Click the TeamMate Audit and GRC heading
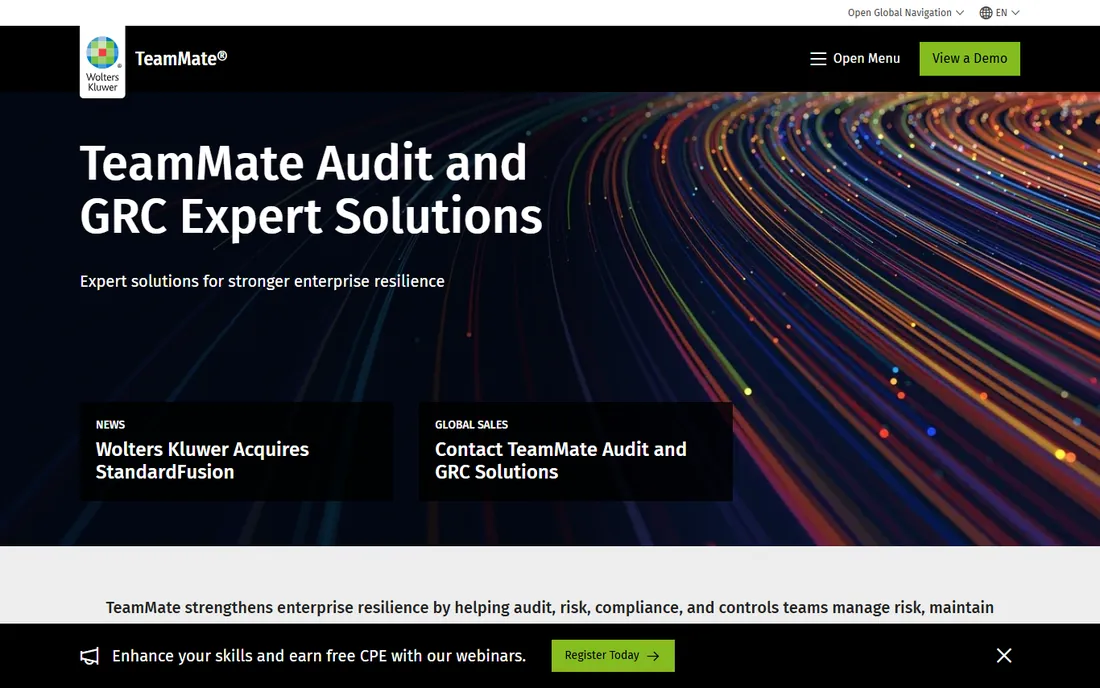The width and height of the screenshot is (1100, 688). click(311, 189)
